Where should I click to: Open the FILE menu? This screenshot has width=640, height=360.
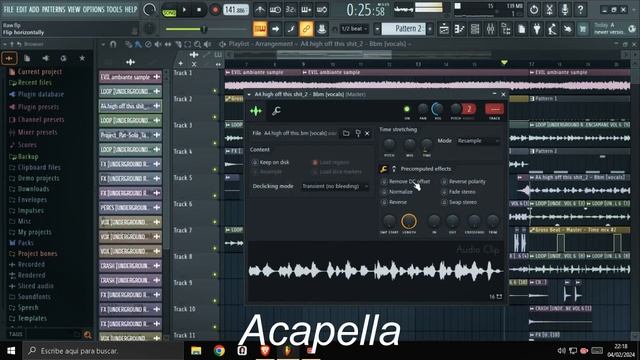tap(8, 9)
